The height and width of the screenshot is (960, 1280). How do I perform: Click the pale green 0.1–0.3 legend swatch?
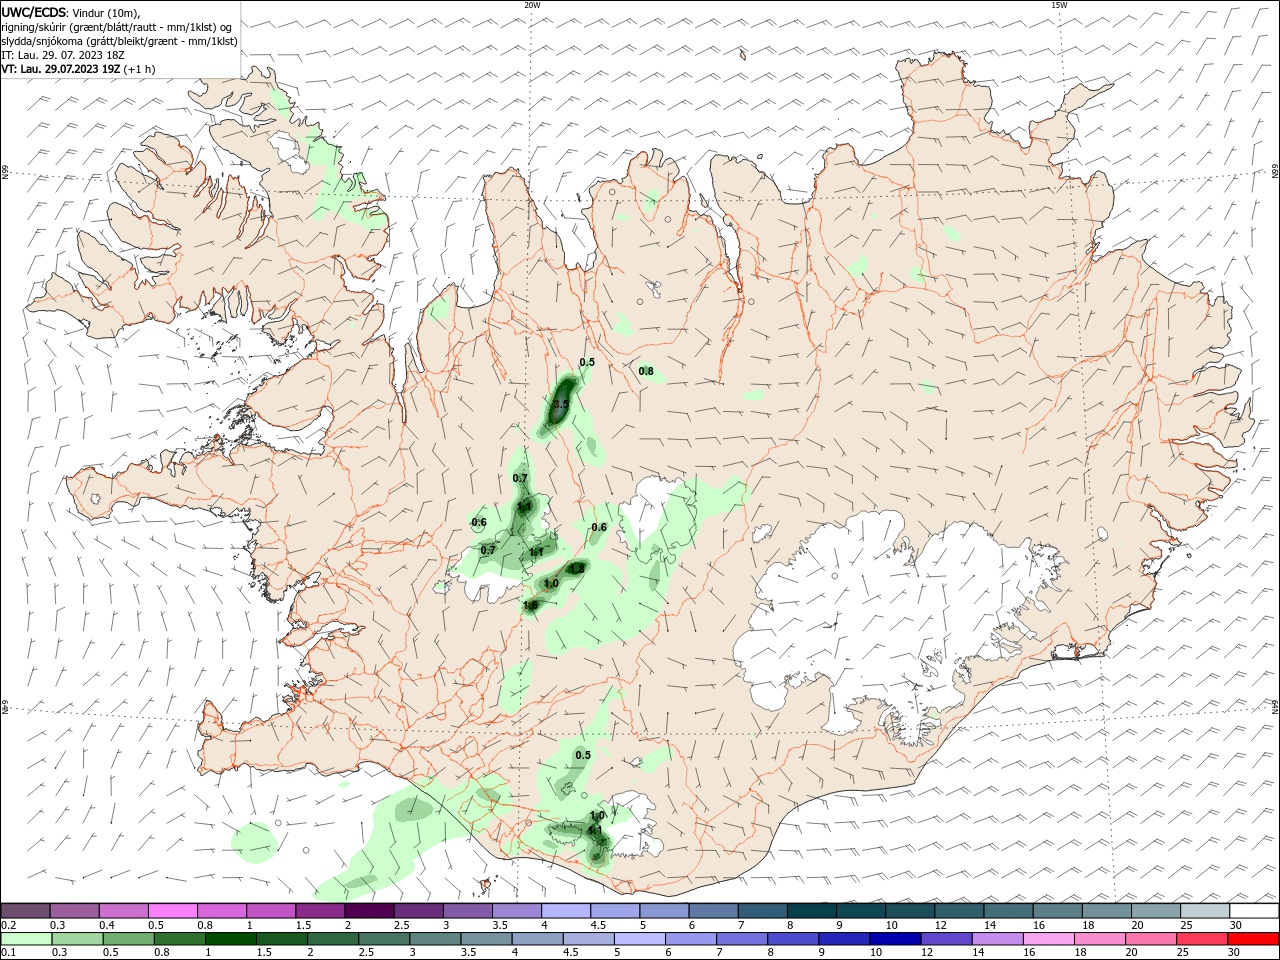[x=25, y=939]
